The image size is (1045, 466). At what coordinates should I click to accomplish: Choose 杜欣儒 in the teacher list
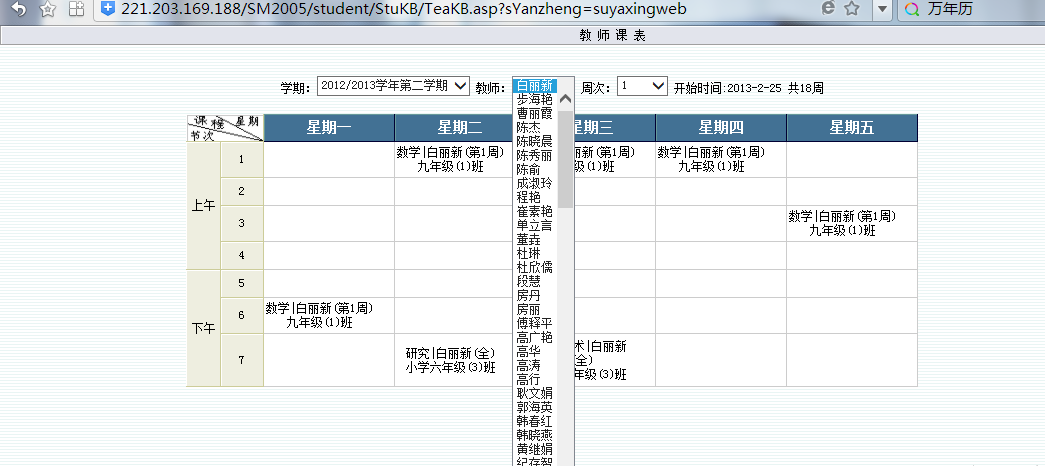click(534, 267)
